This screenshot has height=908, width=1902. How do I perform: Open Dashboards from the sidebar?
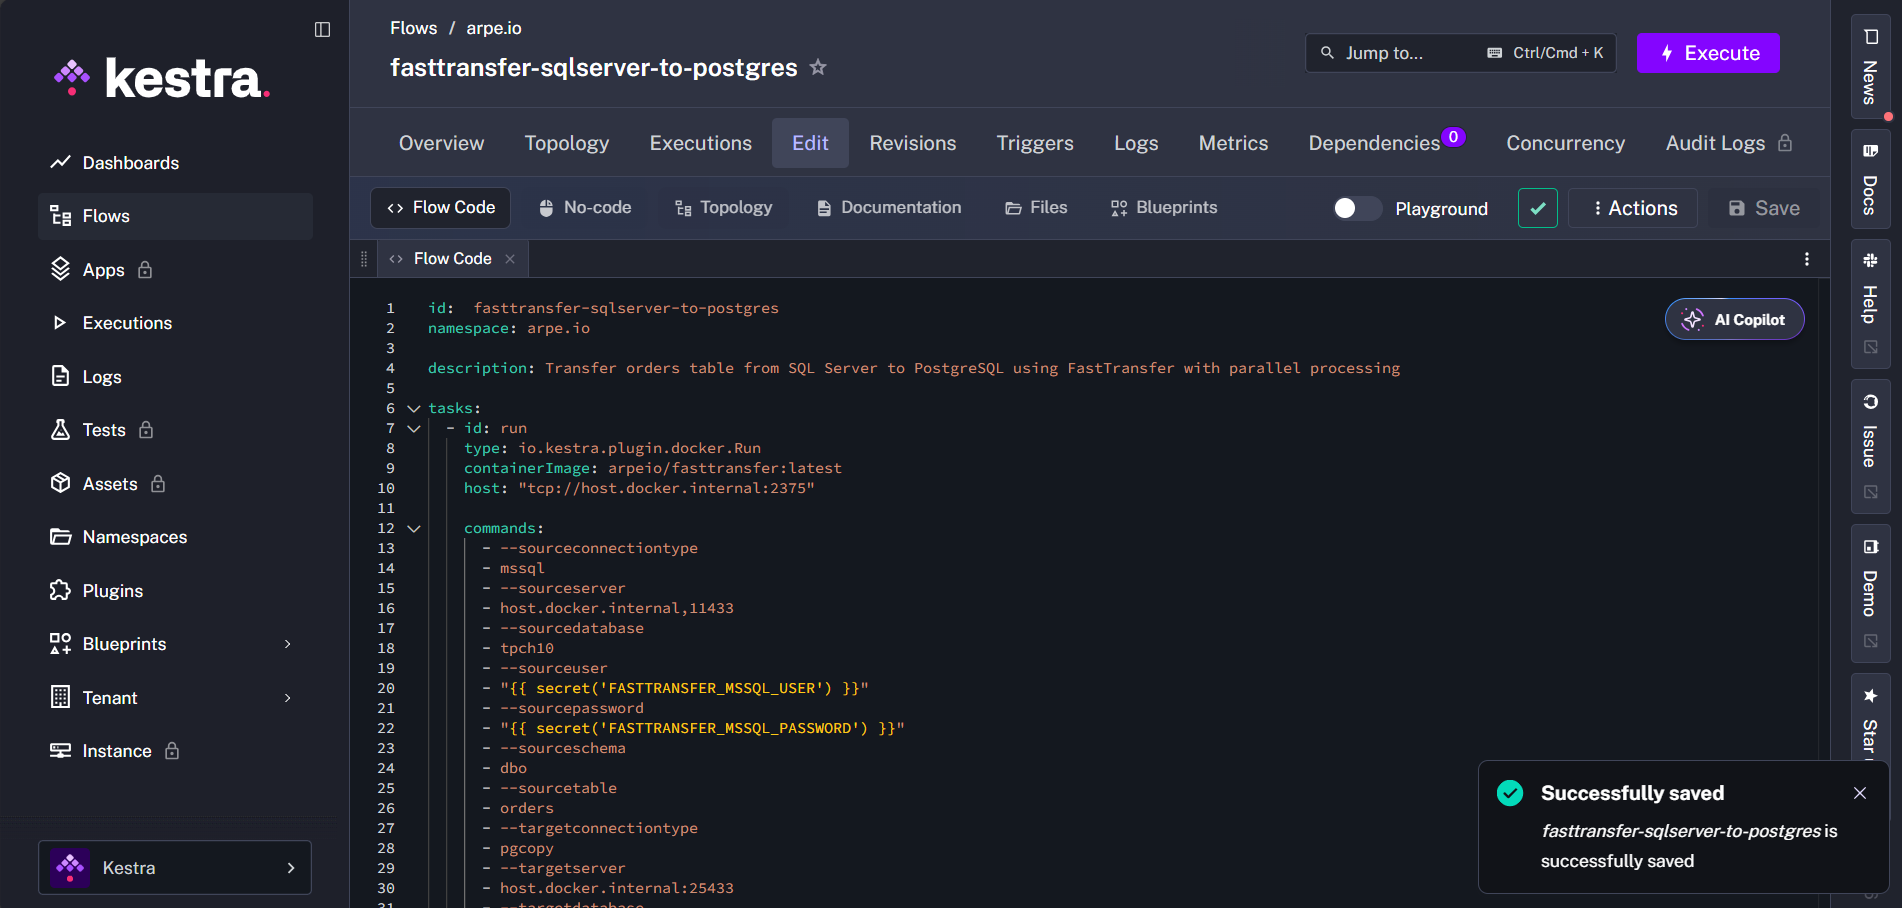coord(130,162)
